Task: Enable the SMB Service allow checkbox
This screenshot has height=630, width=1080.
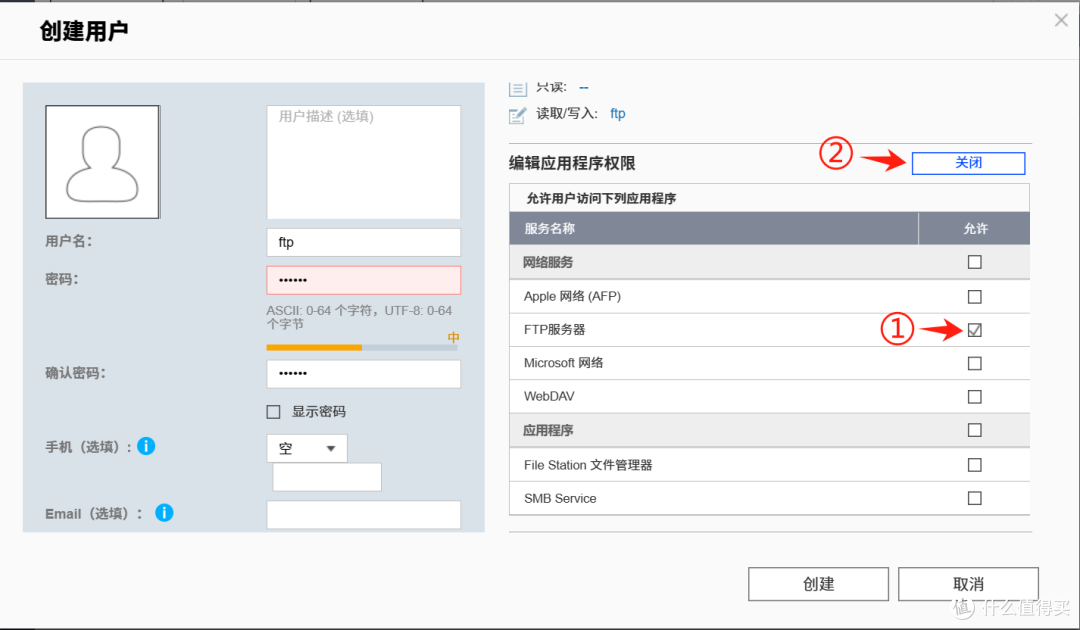Action: [975, 498]
